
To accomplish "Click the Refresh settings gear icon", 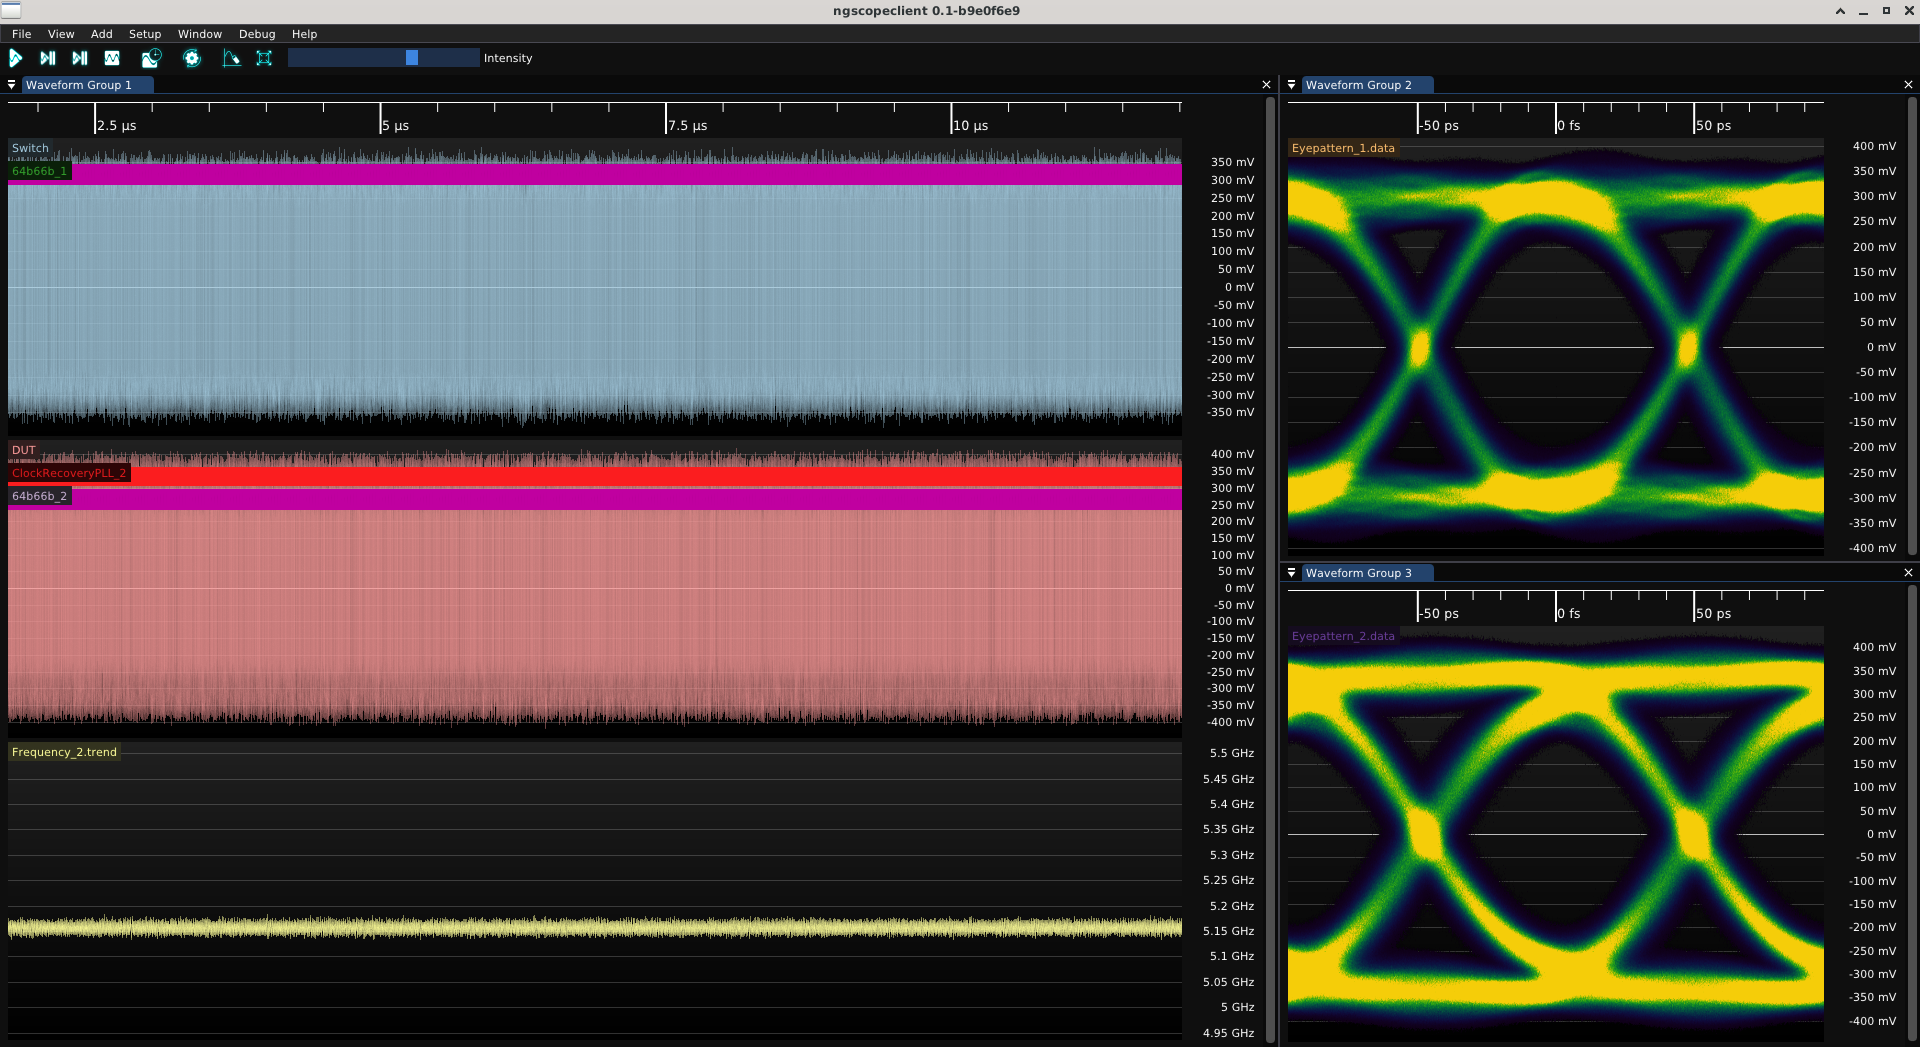I will [192, 58].
